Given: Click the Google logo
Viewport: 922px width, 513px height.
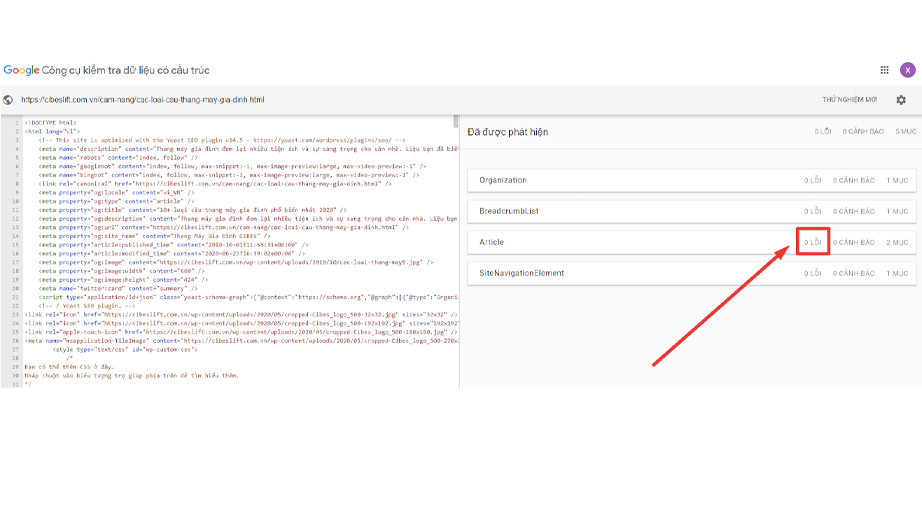Looking at the screenshot, I should tap(20, 70).
